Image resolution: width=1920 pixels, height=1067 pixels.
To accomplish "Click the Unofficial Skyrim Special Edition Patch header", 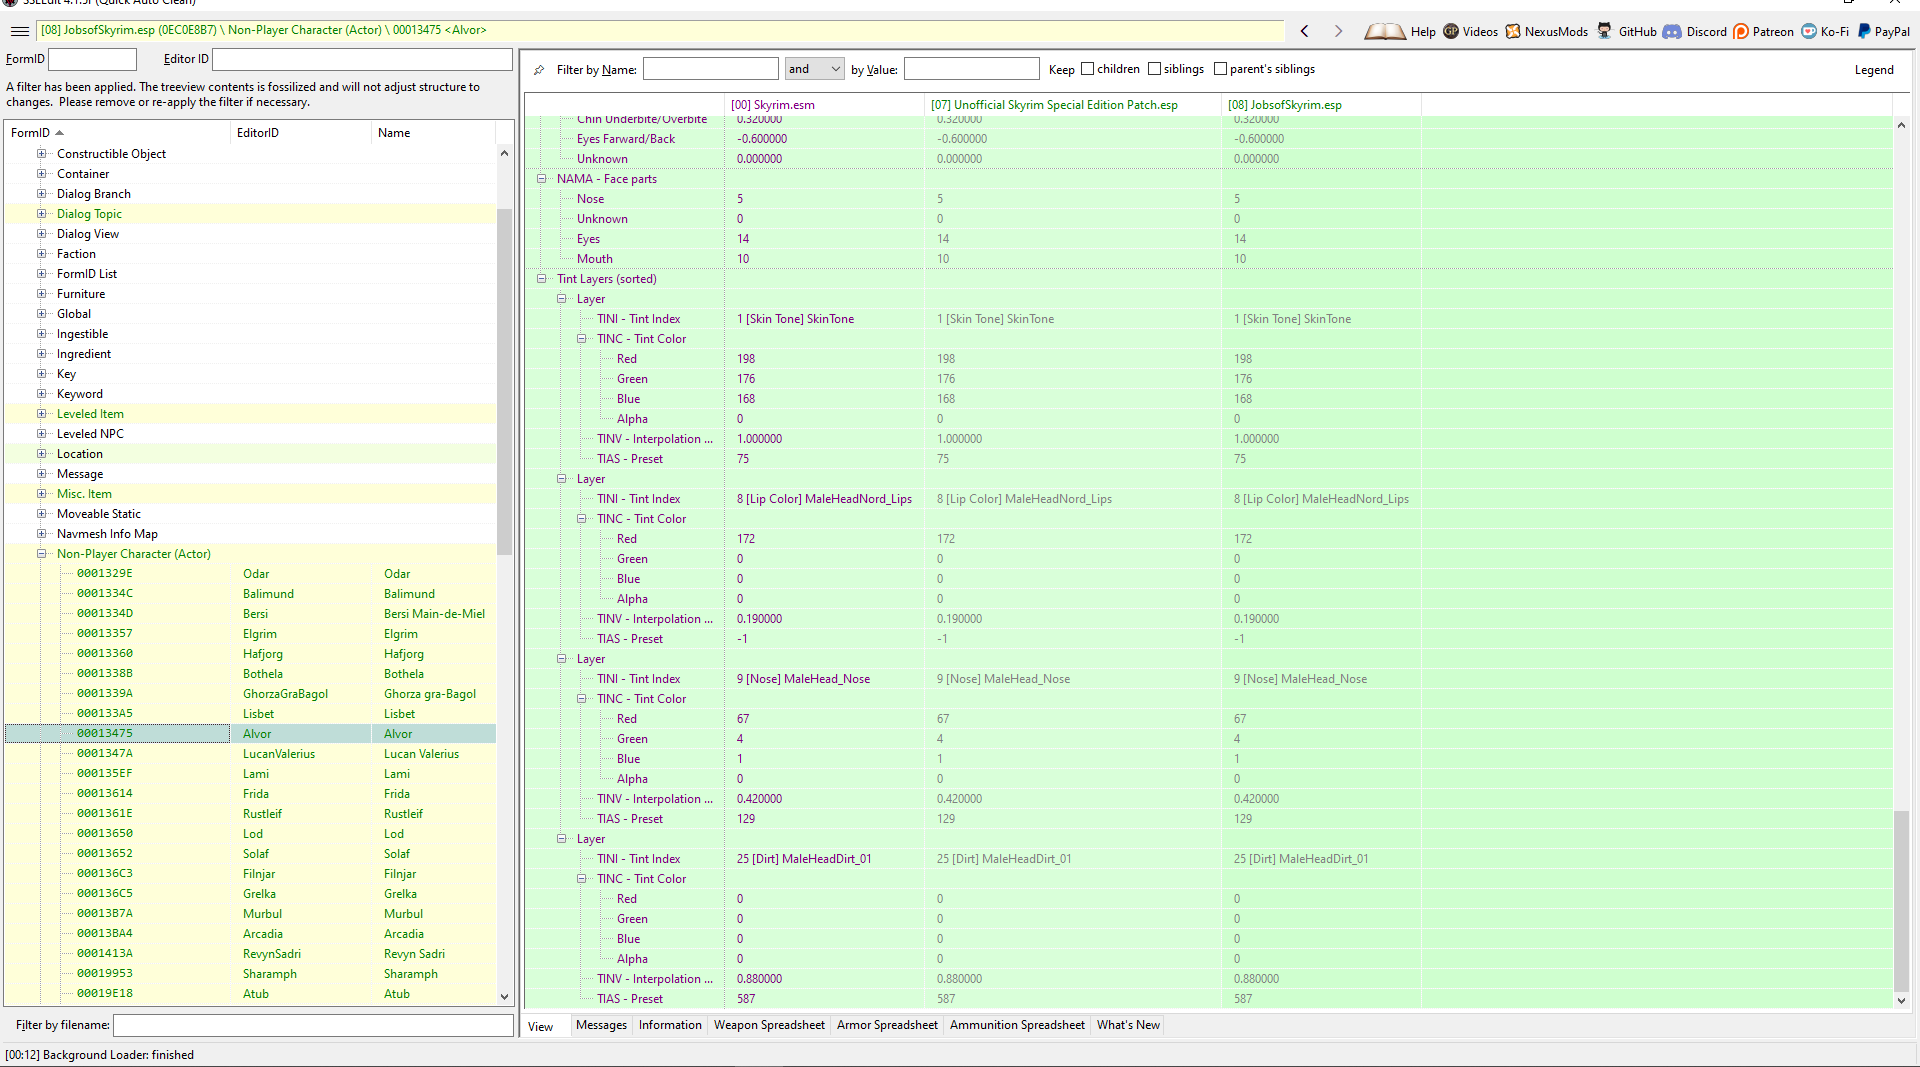I will click(x=1073, y=105).
